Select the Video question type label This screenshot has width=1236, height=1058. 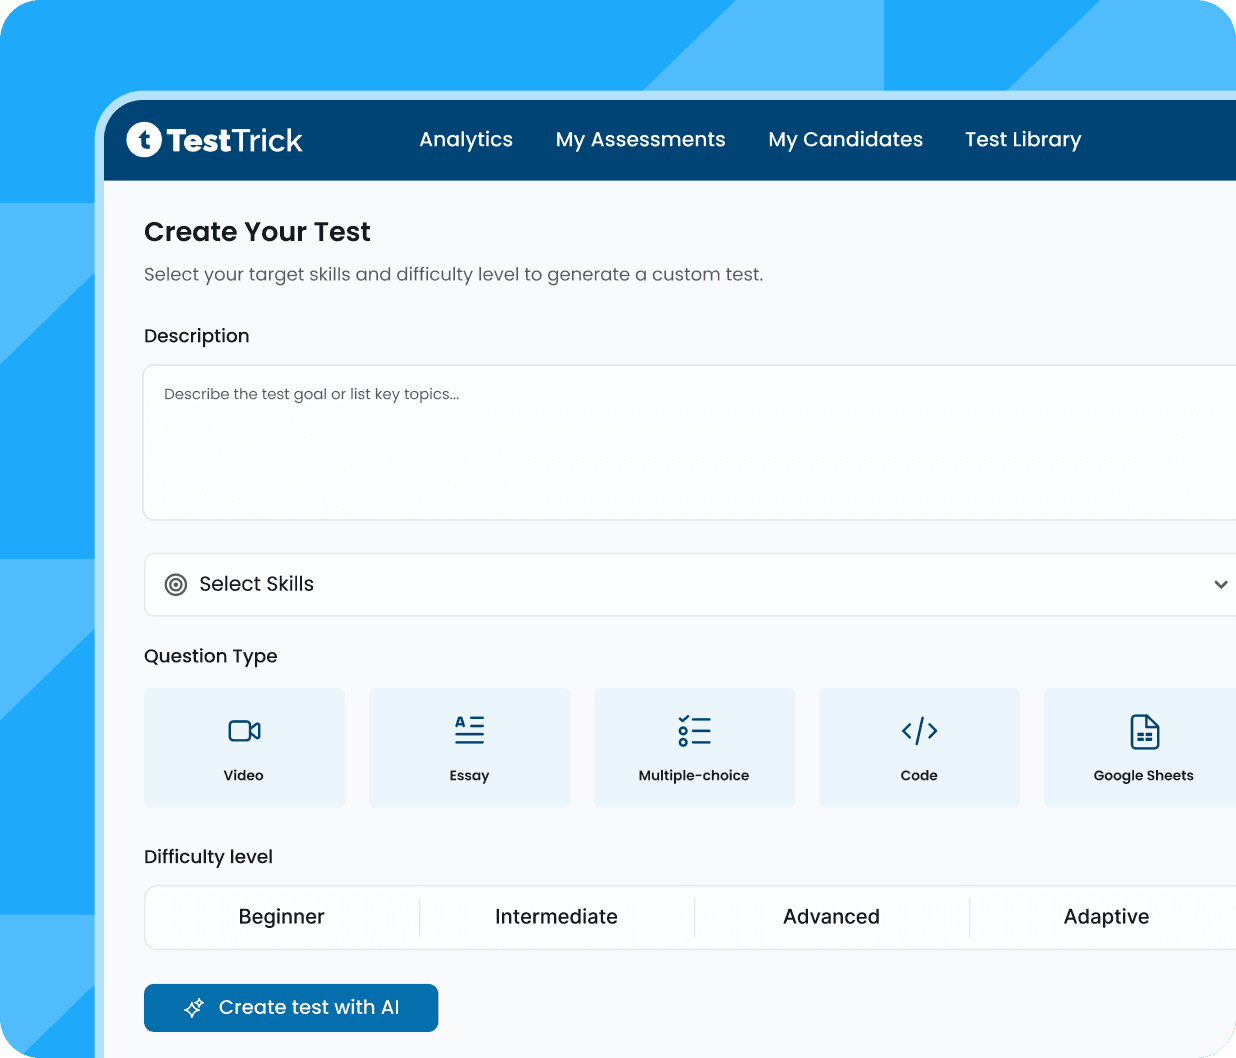[x=244, y=775]
